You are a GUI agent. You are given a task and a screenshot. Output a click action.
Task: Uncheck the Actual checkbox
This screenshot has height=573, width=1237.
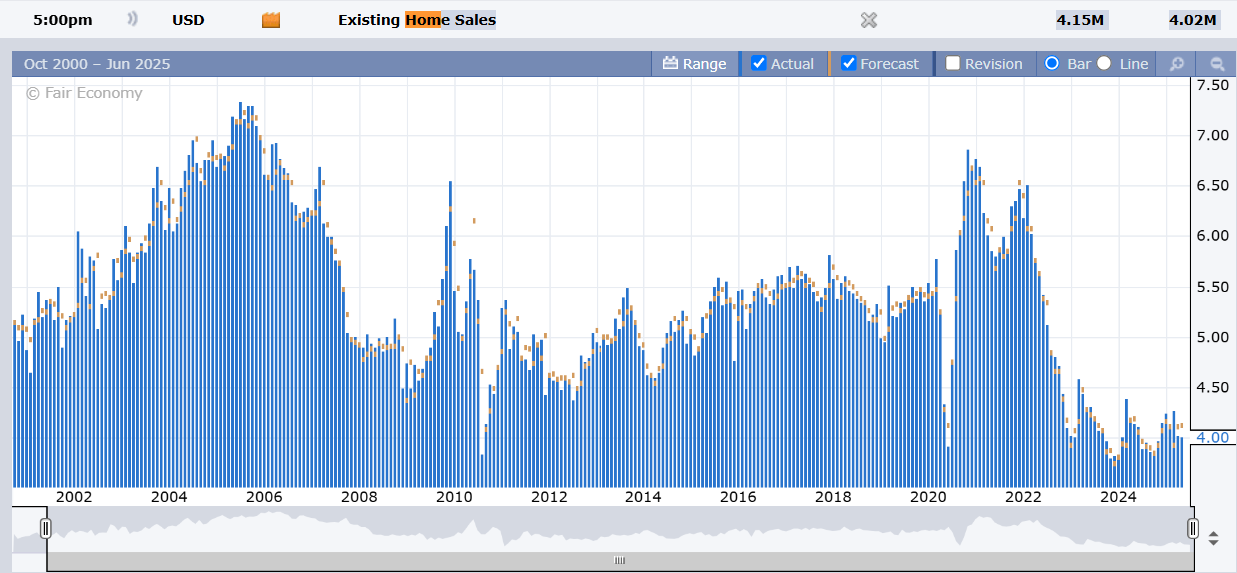(759, 64)
